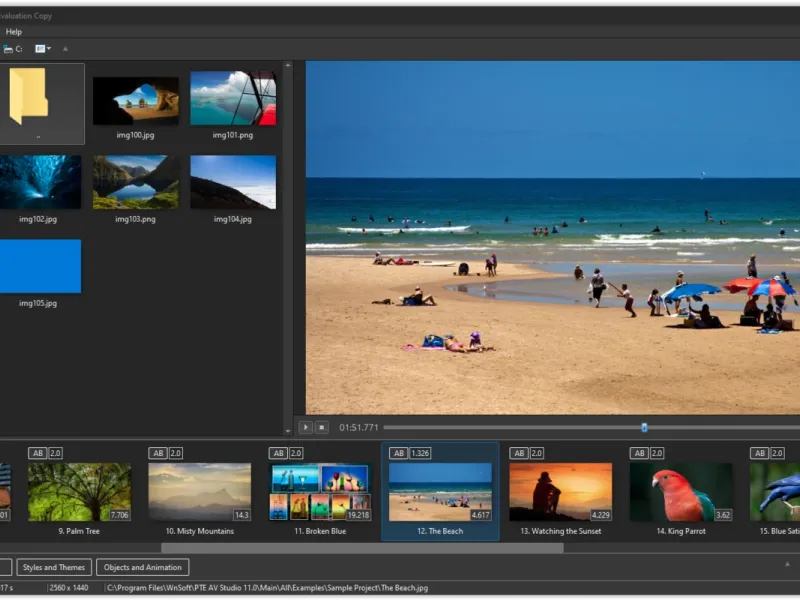
Task: Open the Help menu
Action: point(14,32)
